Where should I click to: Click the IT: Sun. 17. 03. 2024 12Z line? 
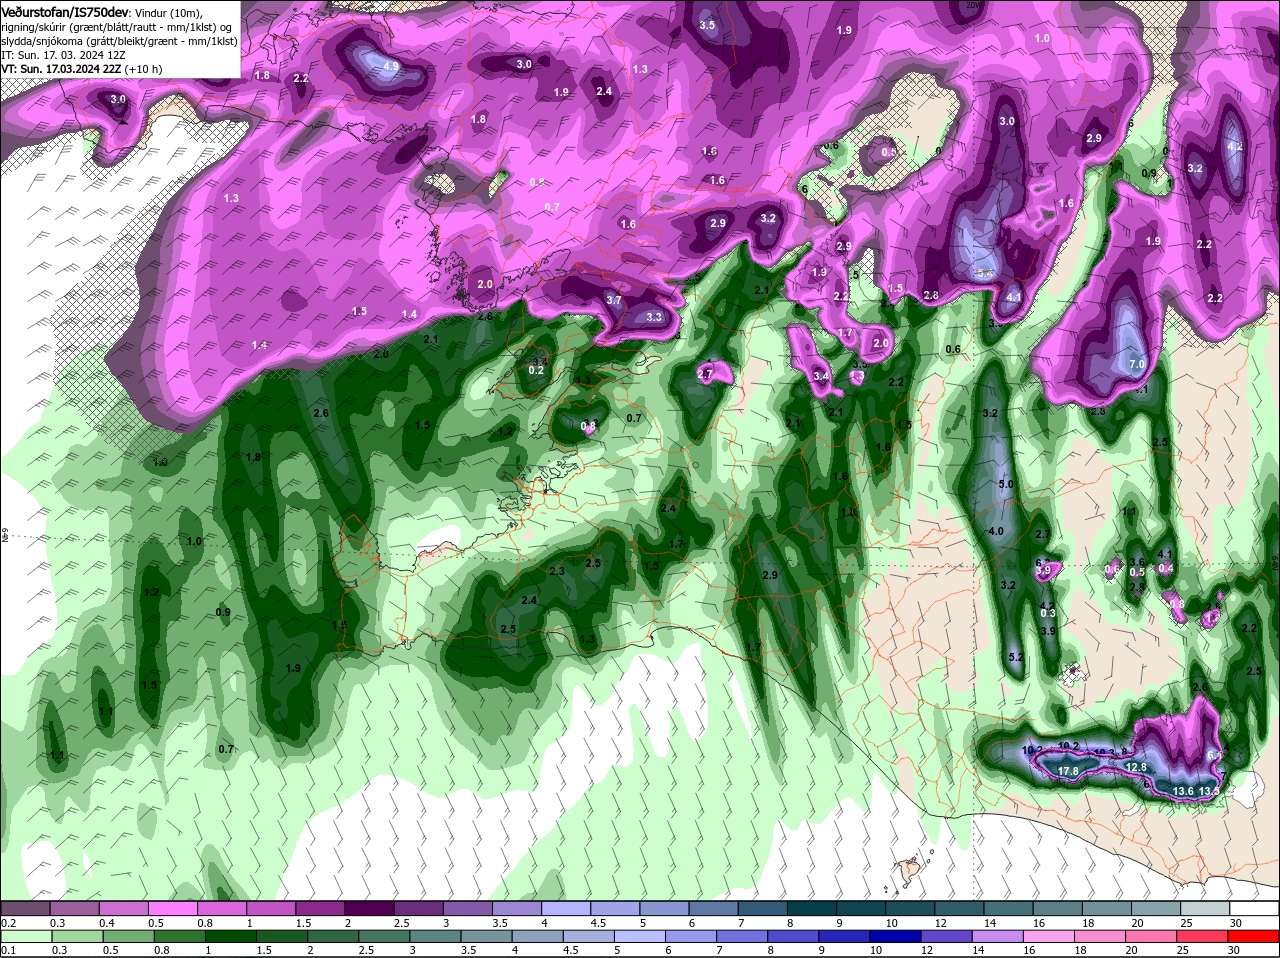(64, 55)
